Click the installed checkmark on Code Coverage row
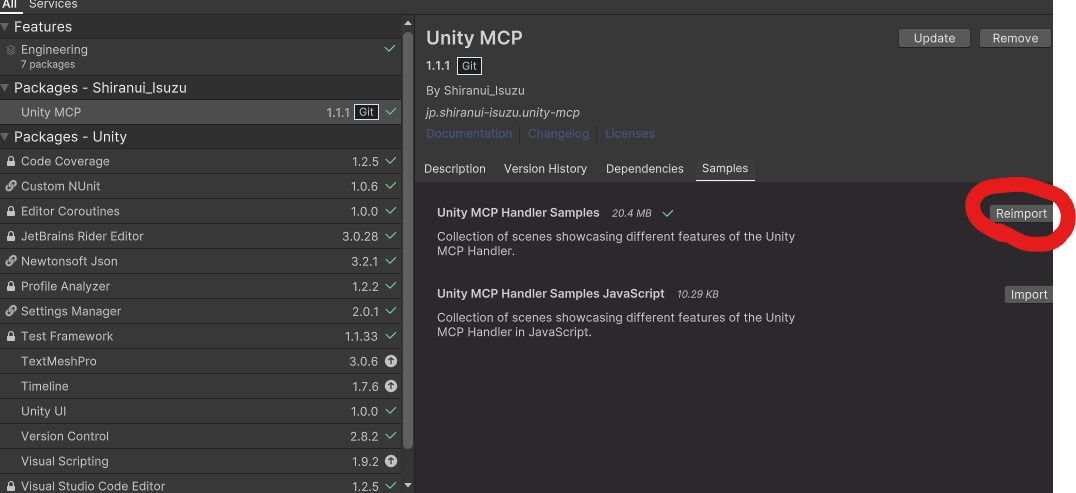 (x=391, y=161)
